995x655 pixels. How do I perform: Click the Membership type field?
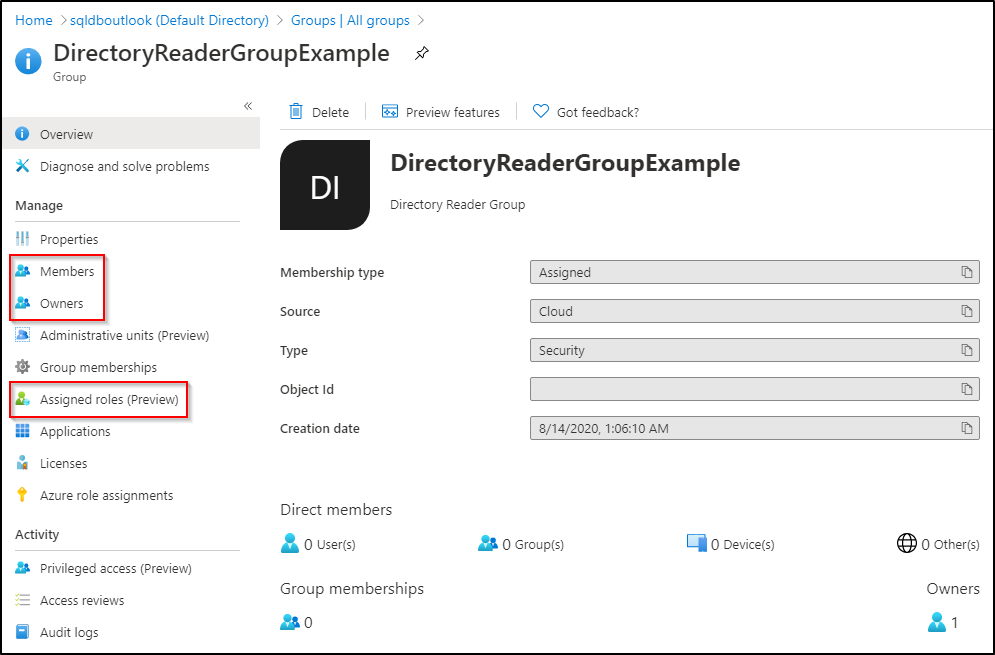coord(754,272)
